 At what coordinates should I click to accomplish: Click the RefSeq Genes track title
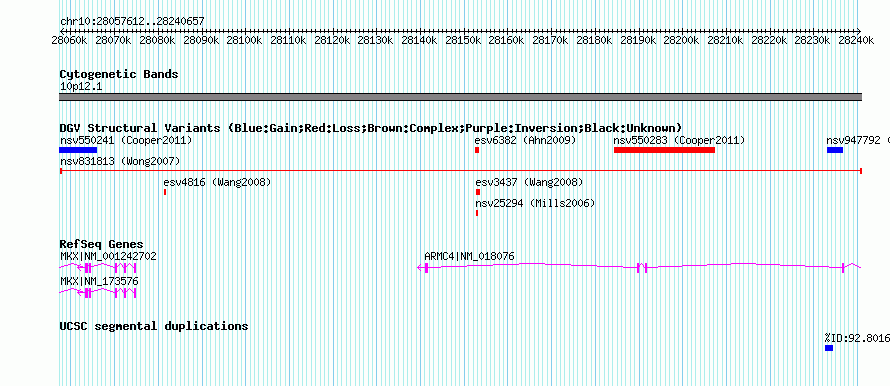coord(102,245)
